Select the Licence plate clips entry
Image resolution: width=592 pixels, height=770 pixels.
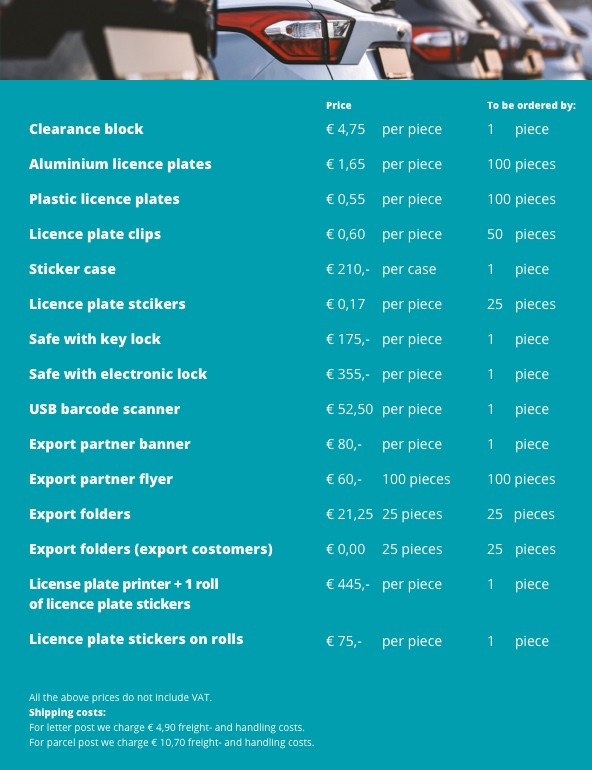click(95, 234)
